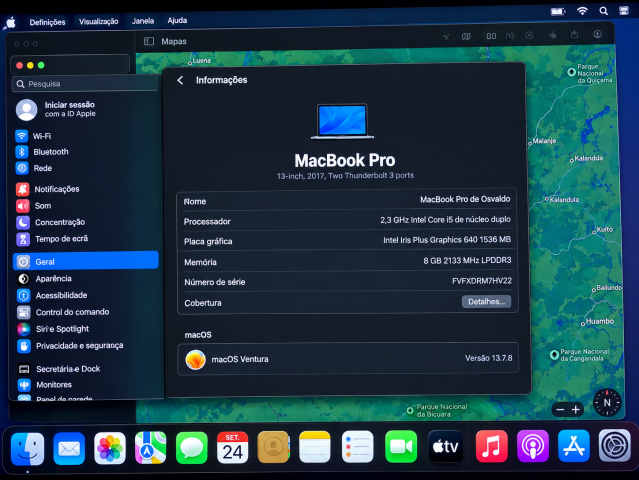Zoom in the map with plus button

[576, 410]
